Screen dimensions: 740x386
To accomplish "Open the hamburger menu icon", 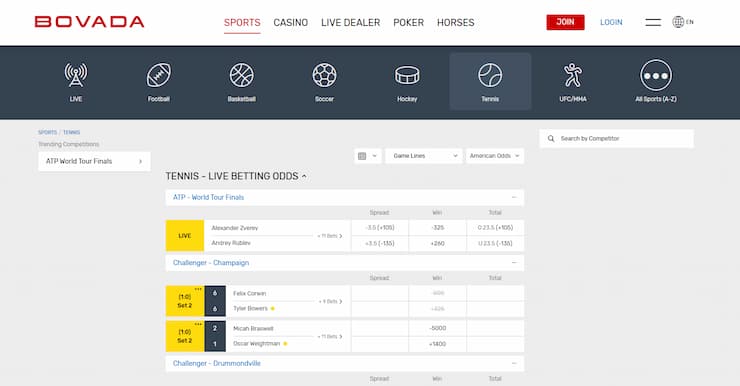I will click(653, 22).
